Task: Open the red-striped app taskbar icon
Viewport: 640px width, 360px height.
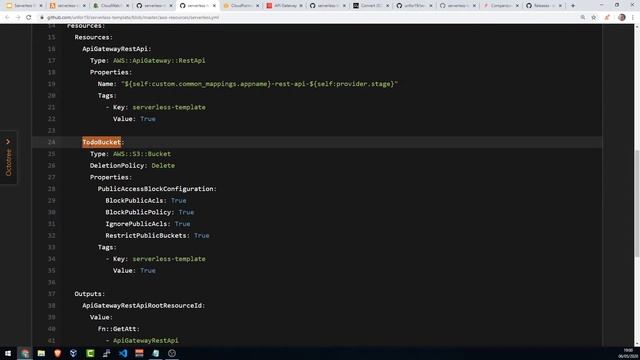Action: 139,353
